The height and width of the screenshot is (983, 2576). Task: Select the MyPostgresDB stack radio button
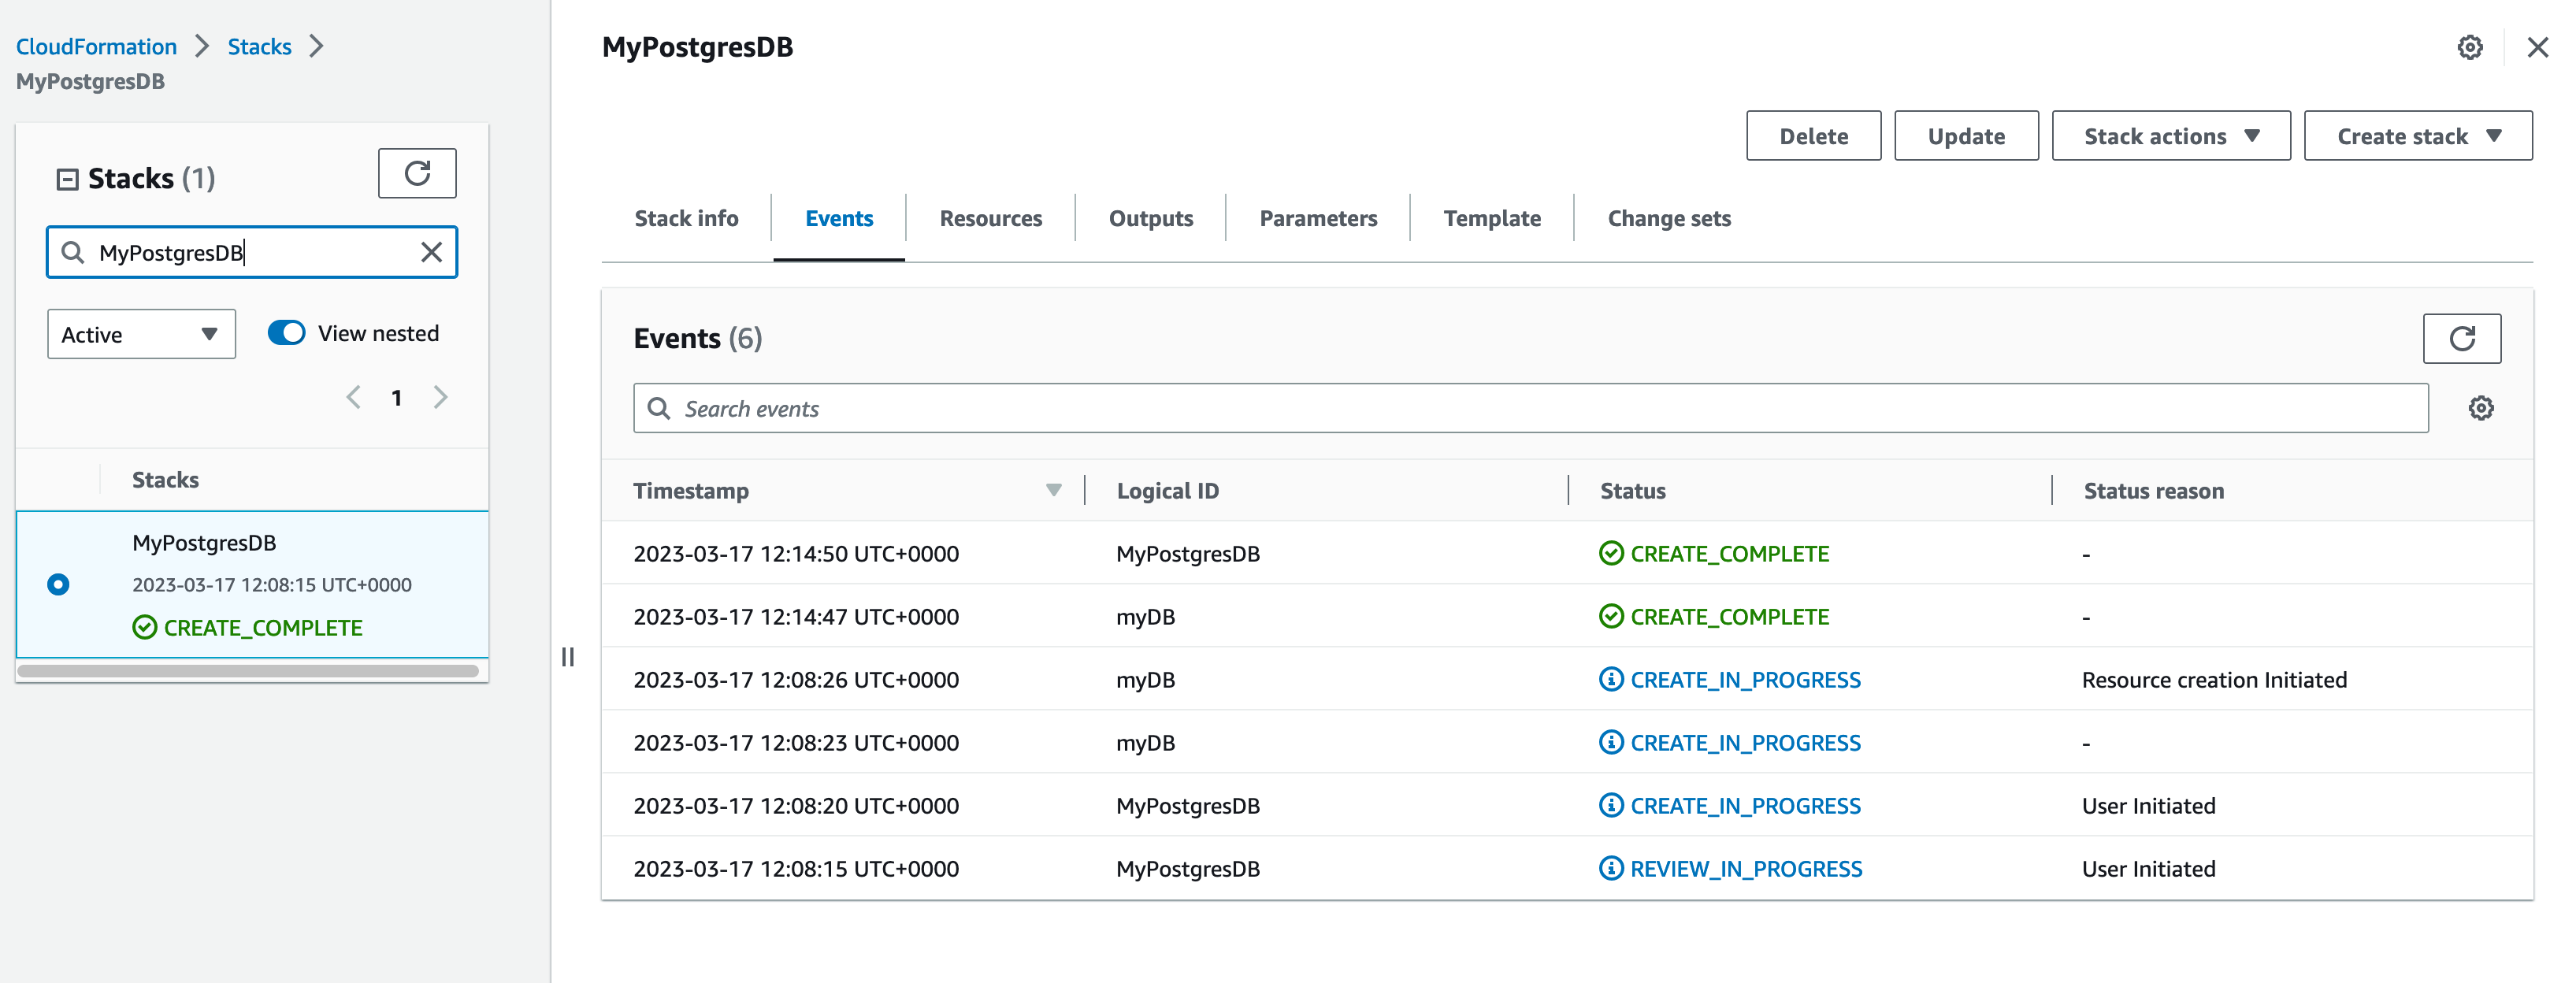[59, 584]
